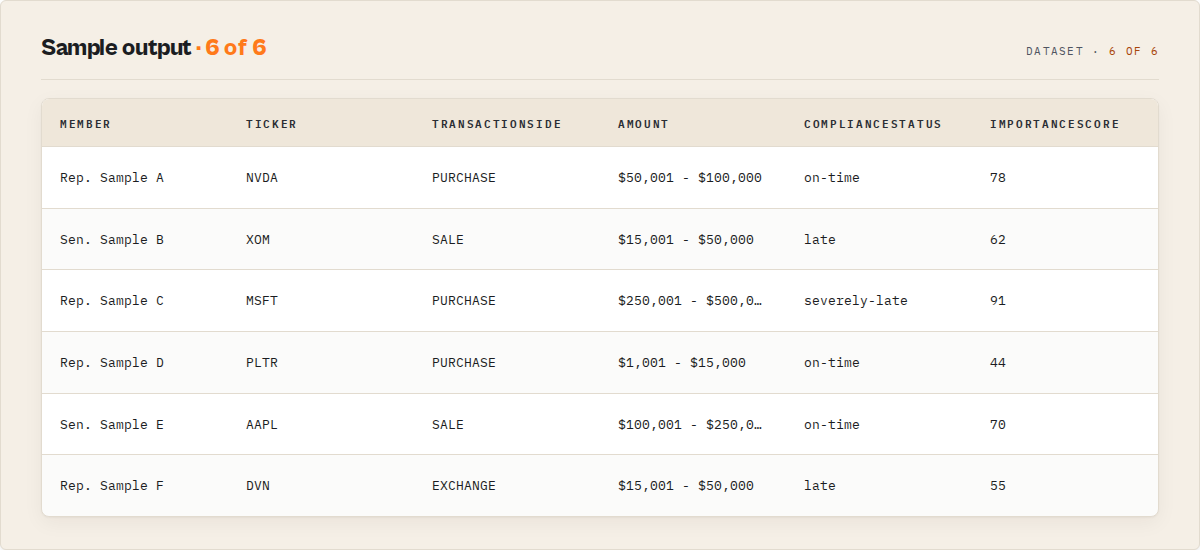1200x550 pixels.
Task: Click the XOM ticker cell
Action: (x=258, y=240)
